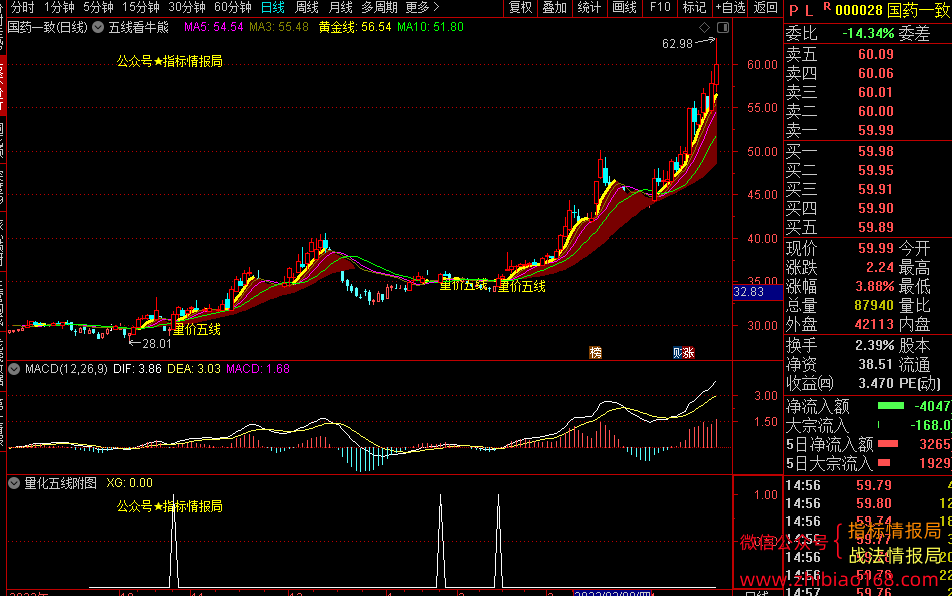Screen dimensions: 952x596
Task: Click the 涨幅 value 3.88%
Action: tap(875, 286)
